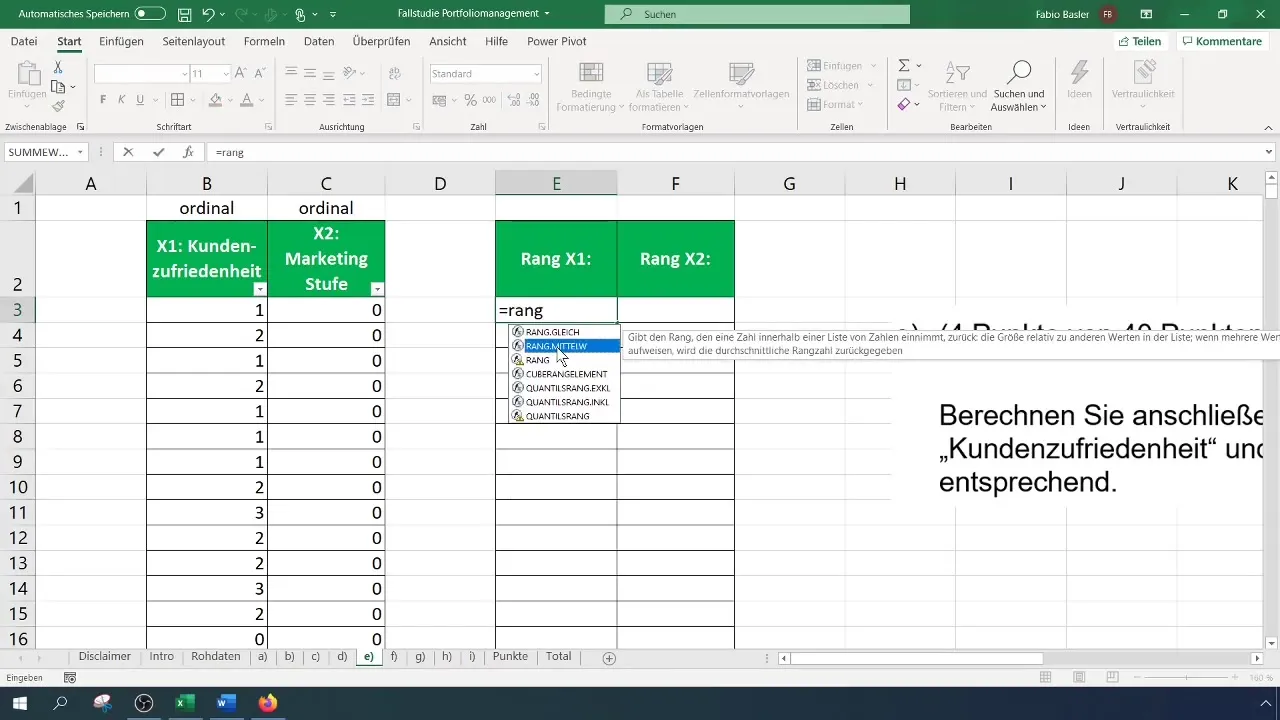Click the Suchen search field
The image size is (1280, 720).
[758, 15]
